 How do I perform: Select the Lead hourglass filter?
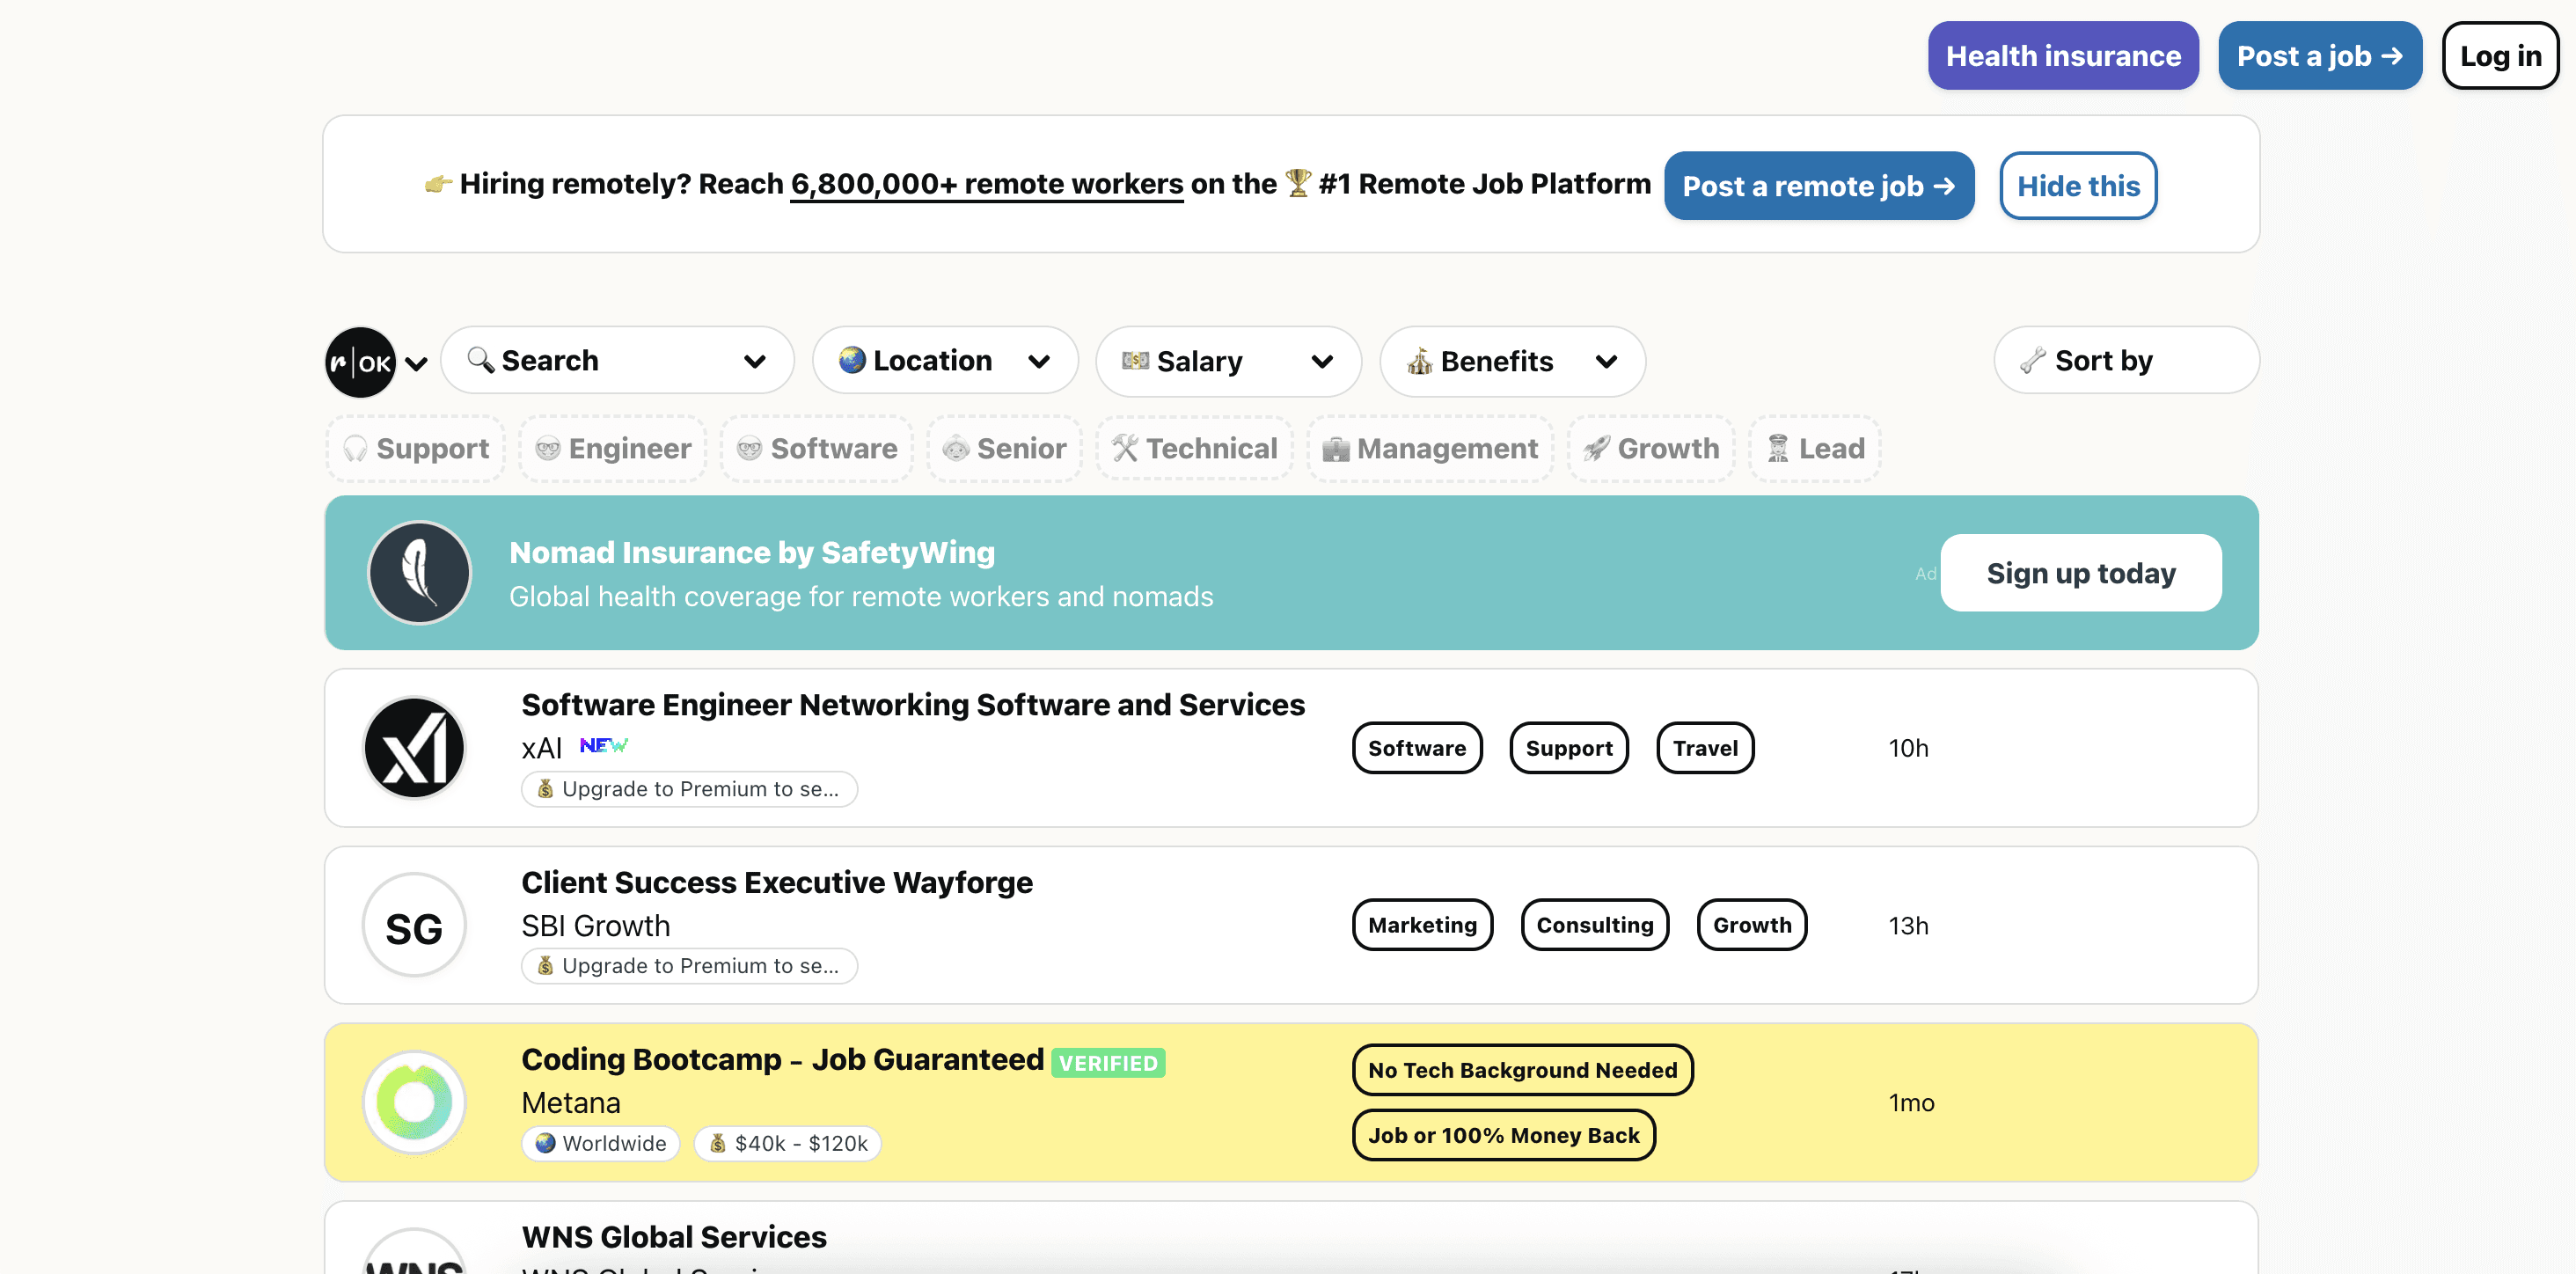tap(1814, 448)
